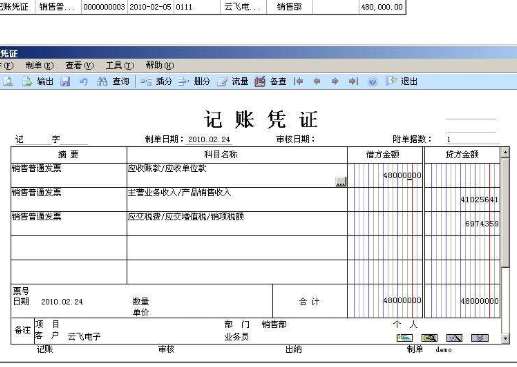Click the 科目名称 column header
This screenshot has width=517, height=367.
[237, 155]
